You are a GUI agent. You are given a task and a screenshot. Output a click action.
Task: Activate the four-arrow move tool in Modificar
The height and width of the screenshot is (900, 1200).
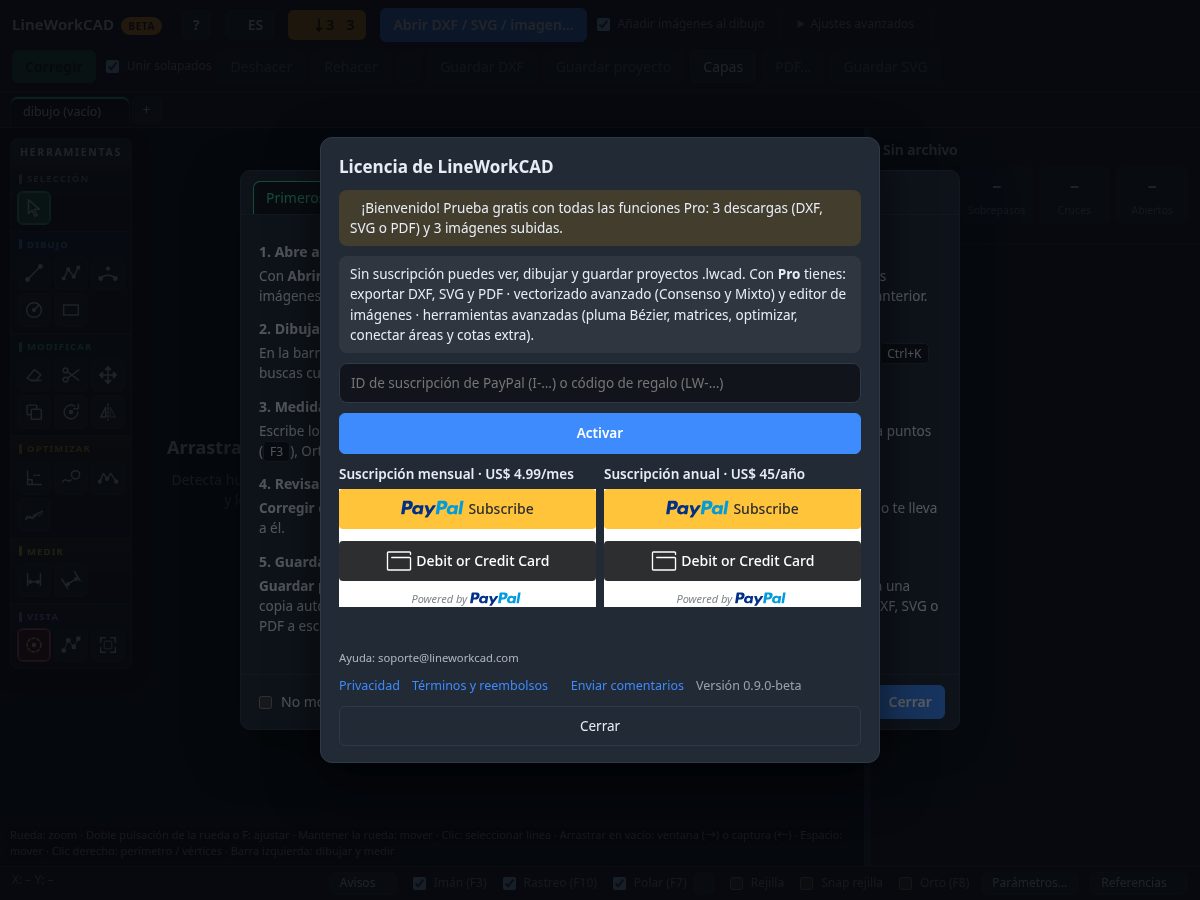(x=108, y=375)
